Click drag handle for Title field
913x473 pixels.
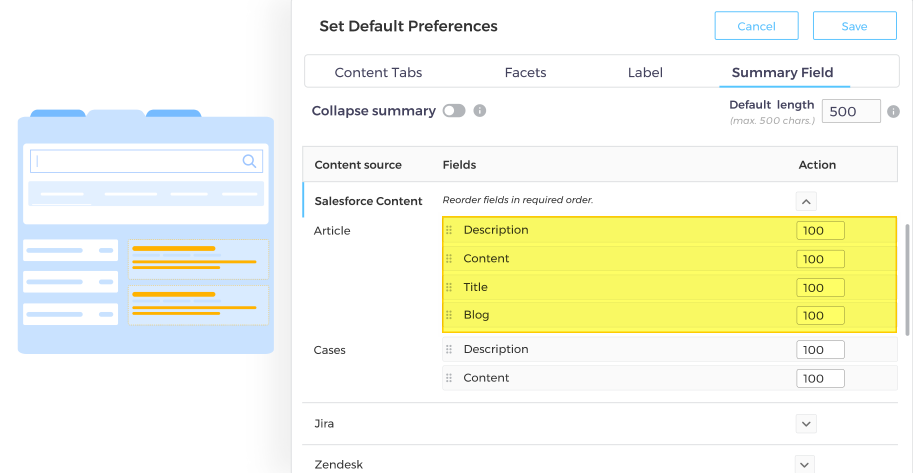coord(449,288)
